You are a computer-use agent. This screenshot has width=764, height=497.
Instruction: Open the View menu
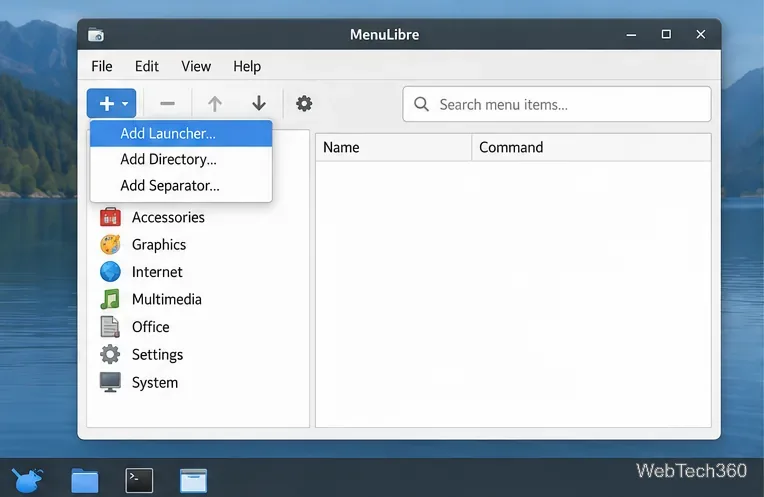pyautogui.click(x=196, y=66)
